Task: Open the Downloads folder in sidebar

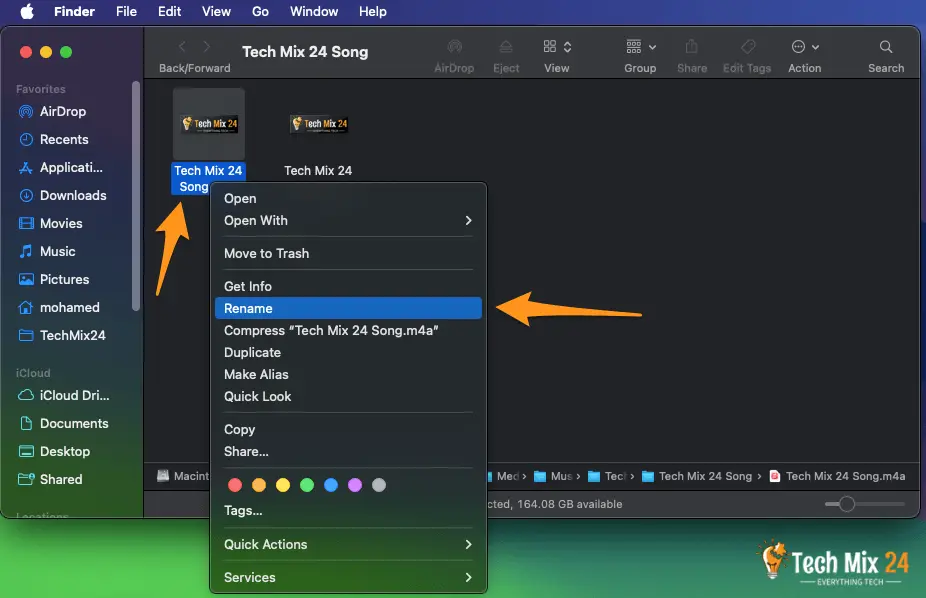Action: (x=62, y=195)
